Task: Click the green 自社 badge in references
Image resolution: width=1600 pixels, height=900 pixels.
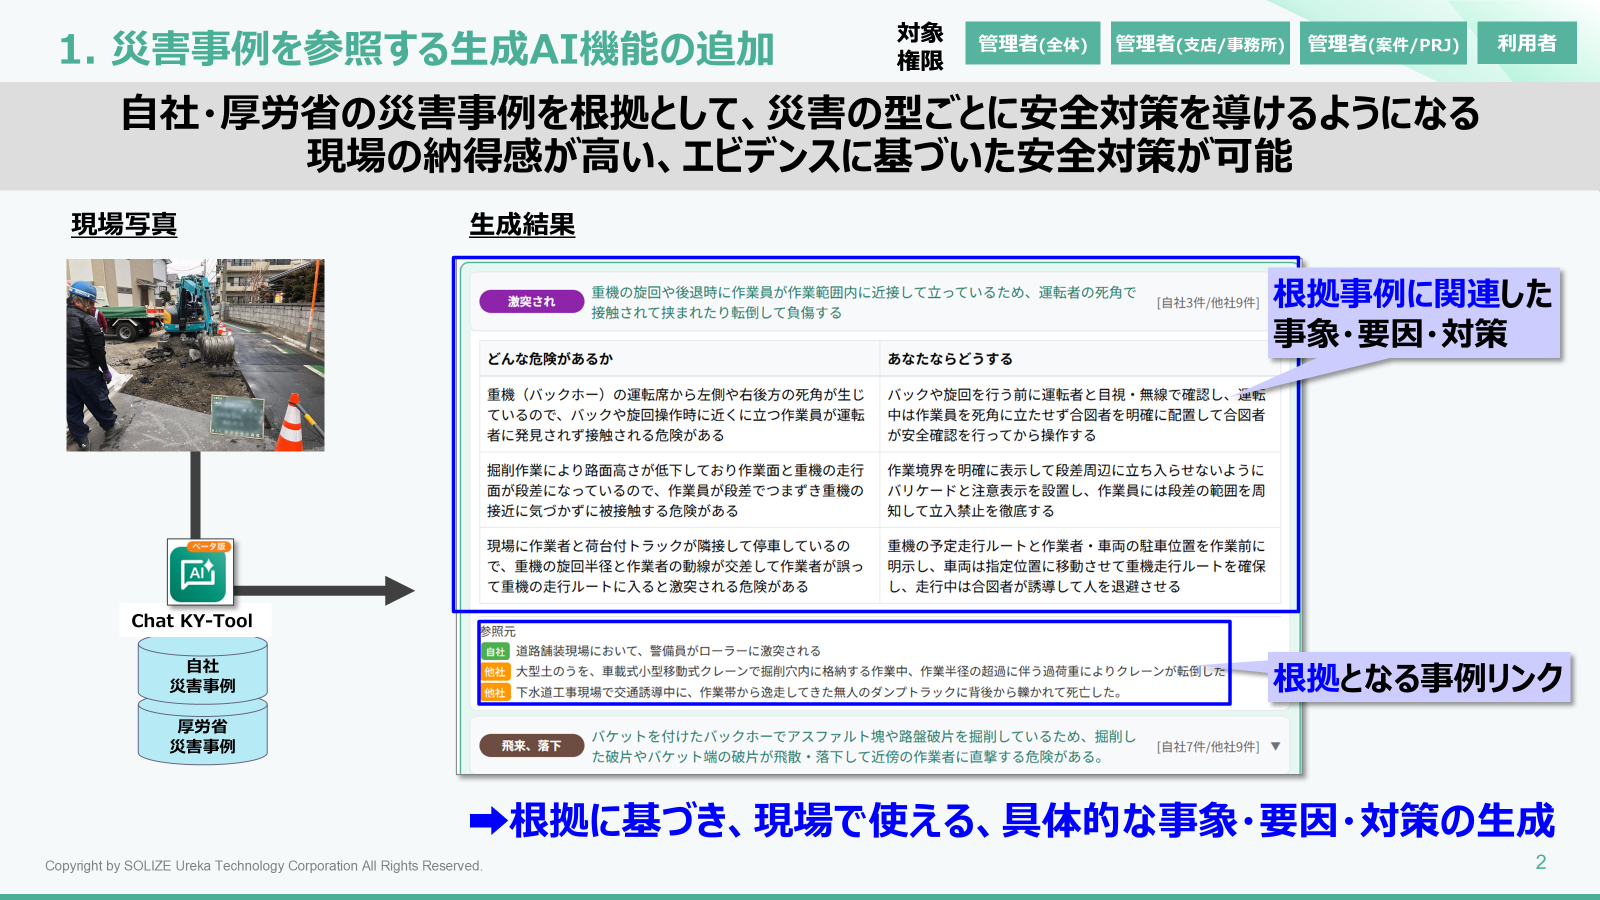Action: point(496,652)
